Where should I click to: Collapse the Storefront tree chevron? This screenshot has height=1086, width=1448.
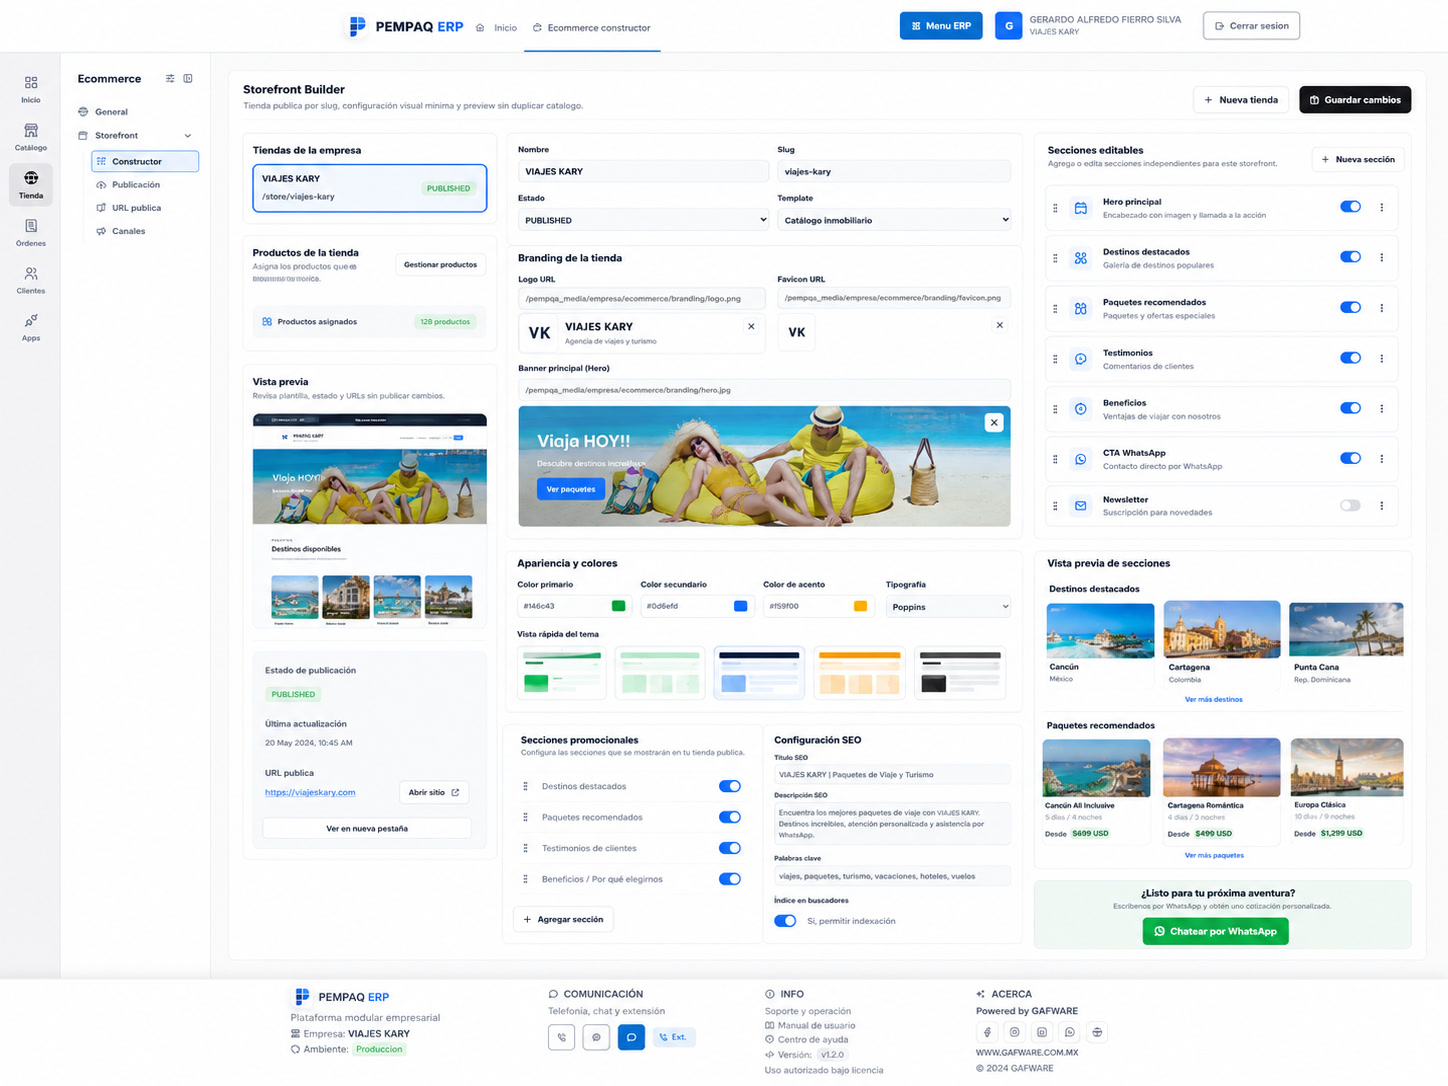188,136
